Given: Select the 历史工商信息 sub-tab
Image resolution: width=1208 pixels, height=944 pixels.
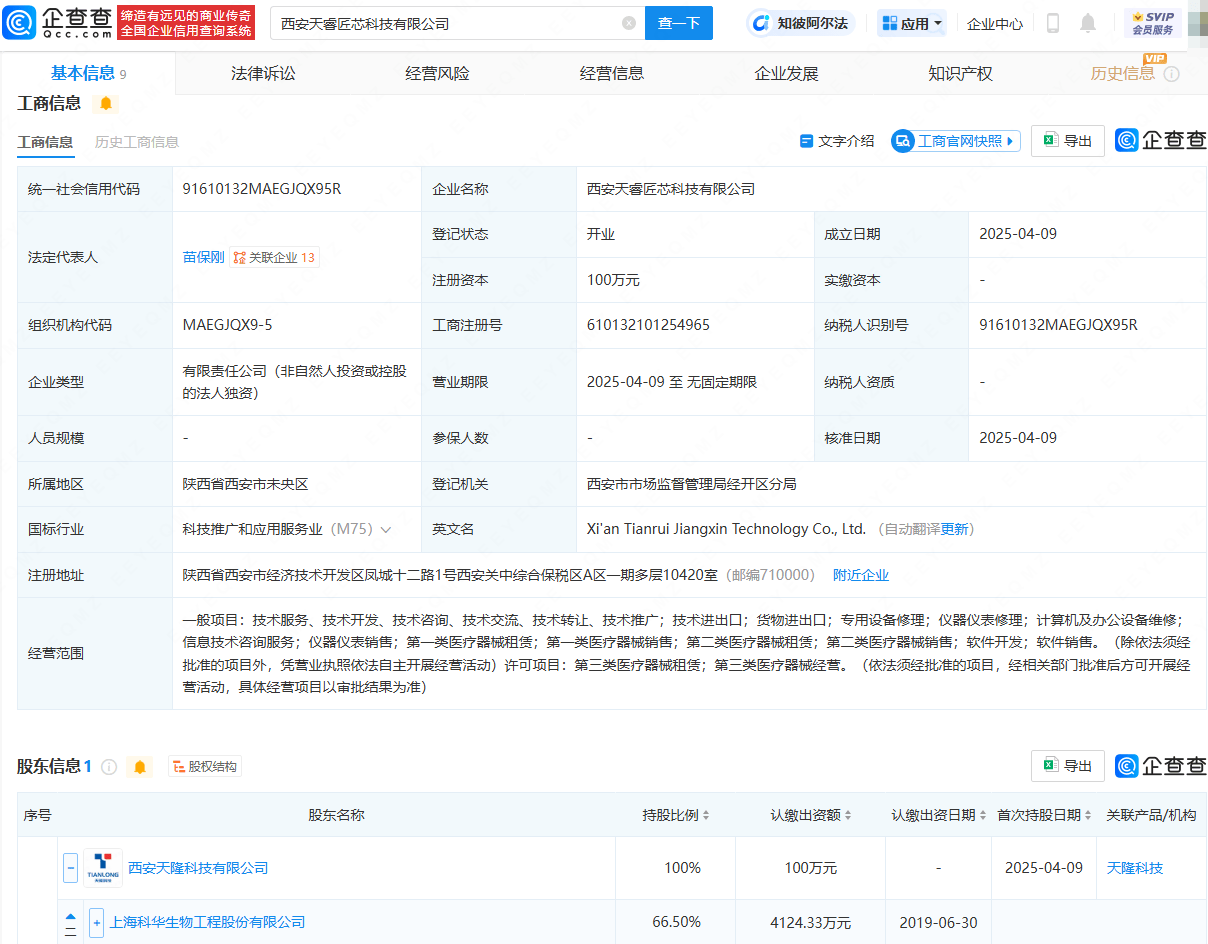Looking at the screenshot, I should tap(137, 142).
